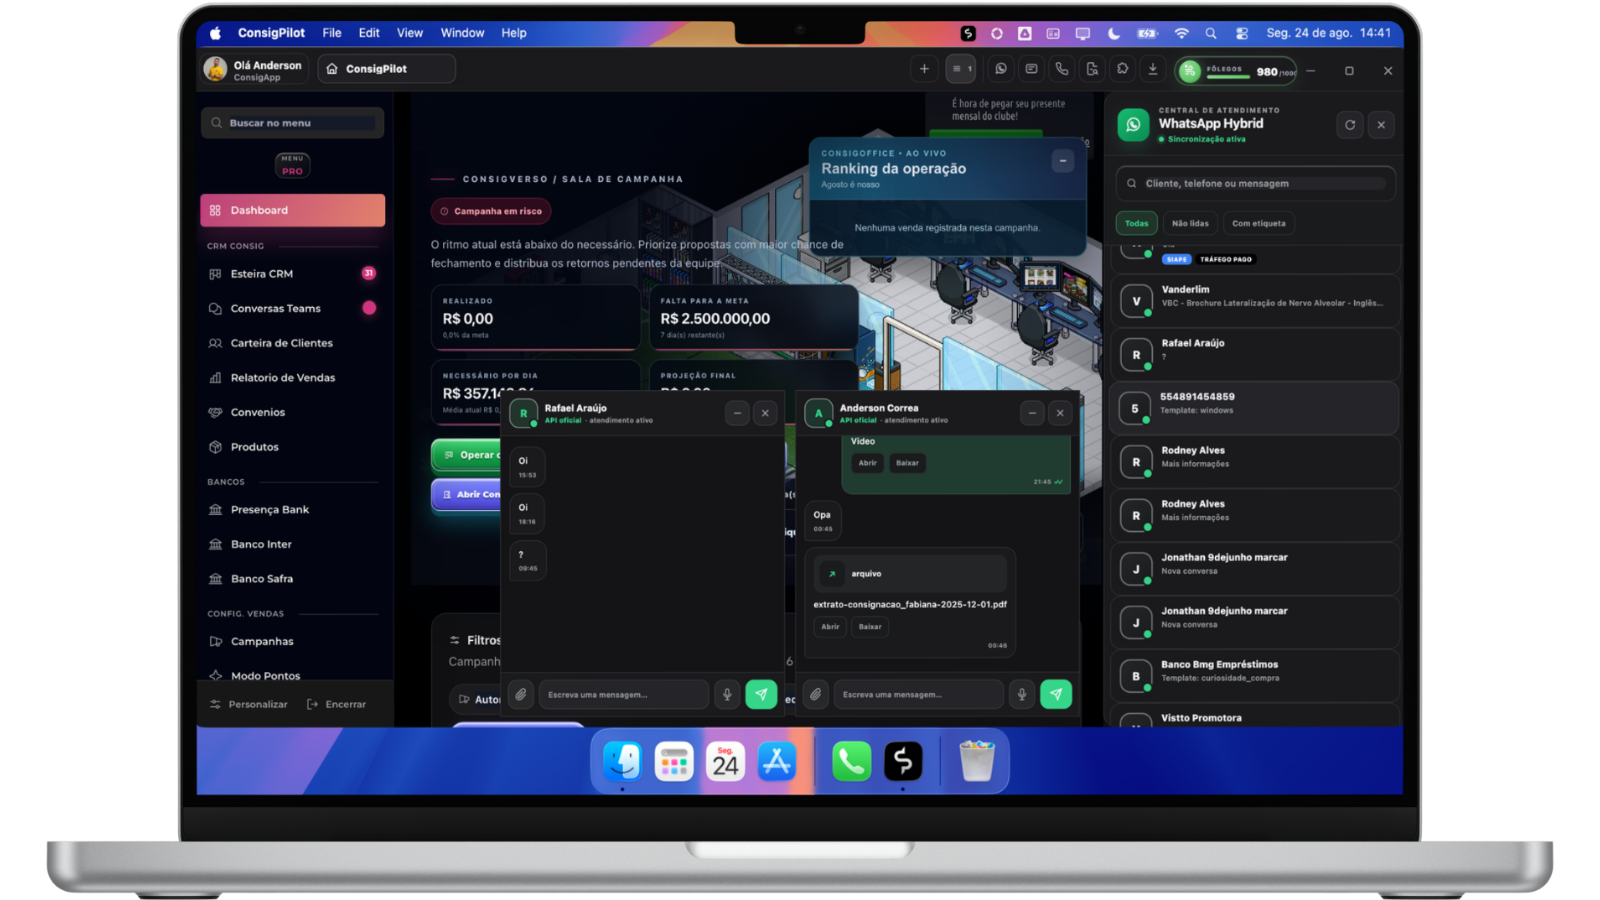Open Banco Inter in the sidebar

pyautogui.click(x=292, y=544)
